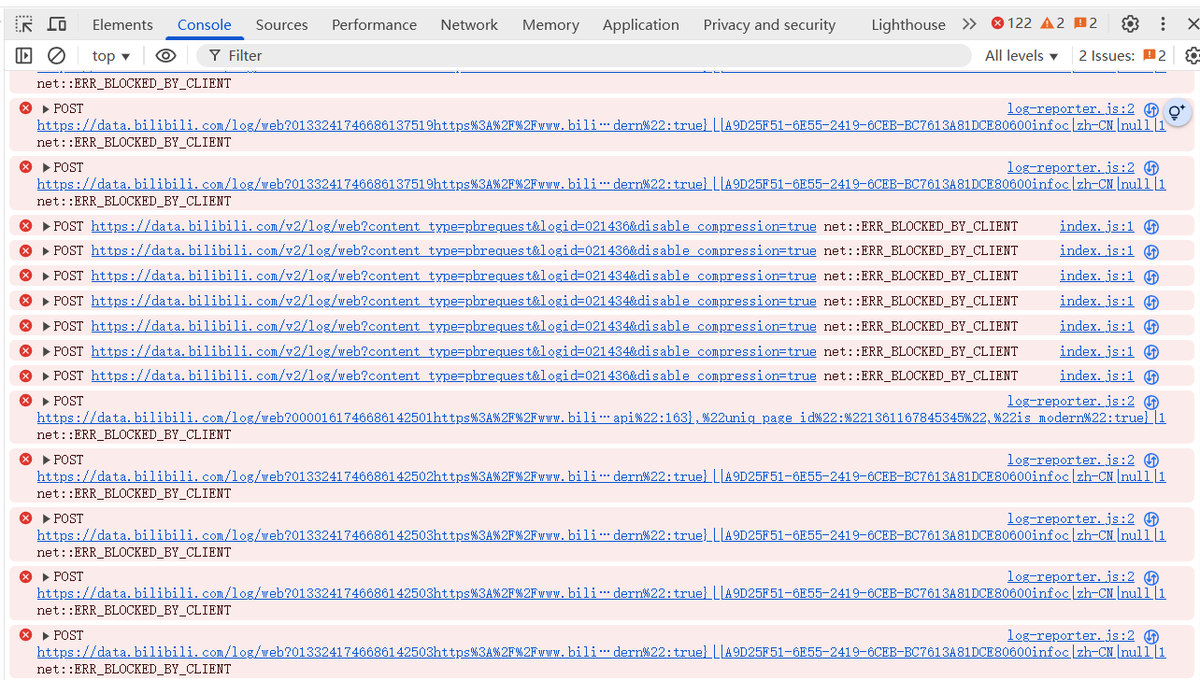Toggle the device toolbar icon
This screenshot has height=680, width=1200.
(x=58, y=24)
